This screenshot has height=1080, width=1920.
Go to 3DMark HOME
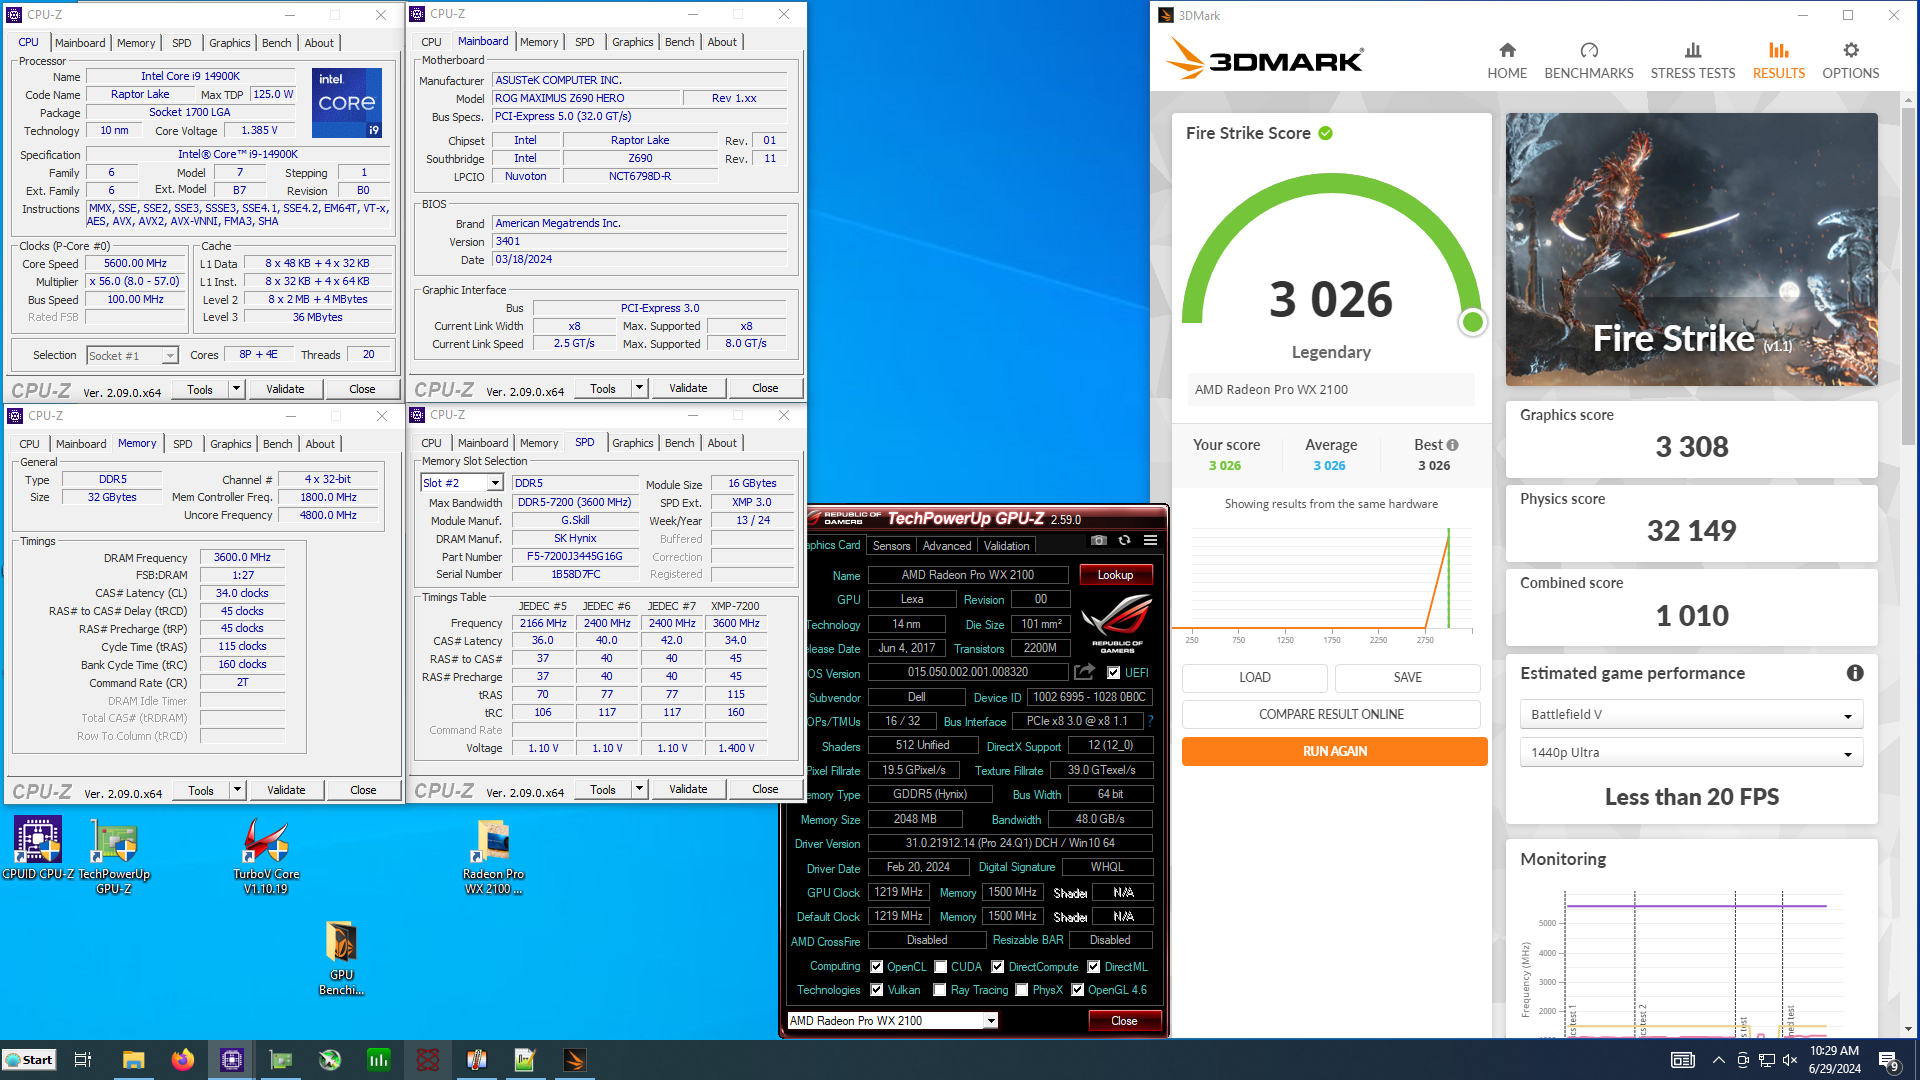click(1507, 60)
